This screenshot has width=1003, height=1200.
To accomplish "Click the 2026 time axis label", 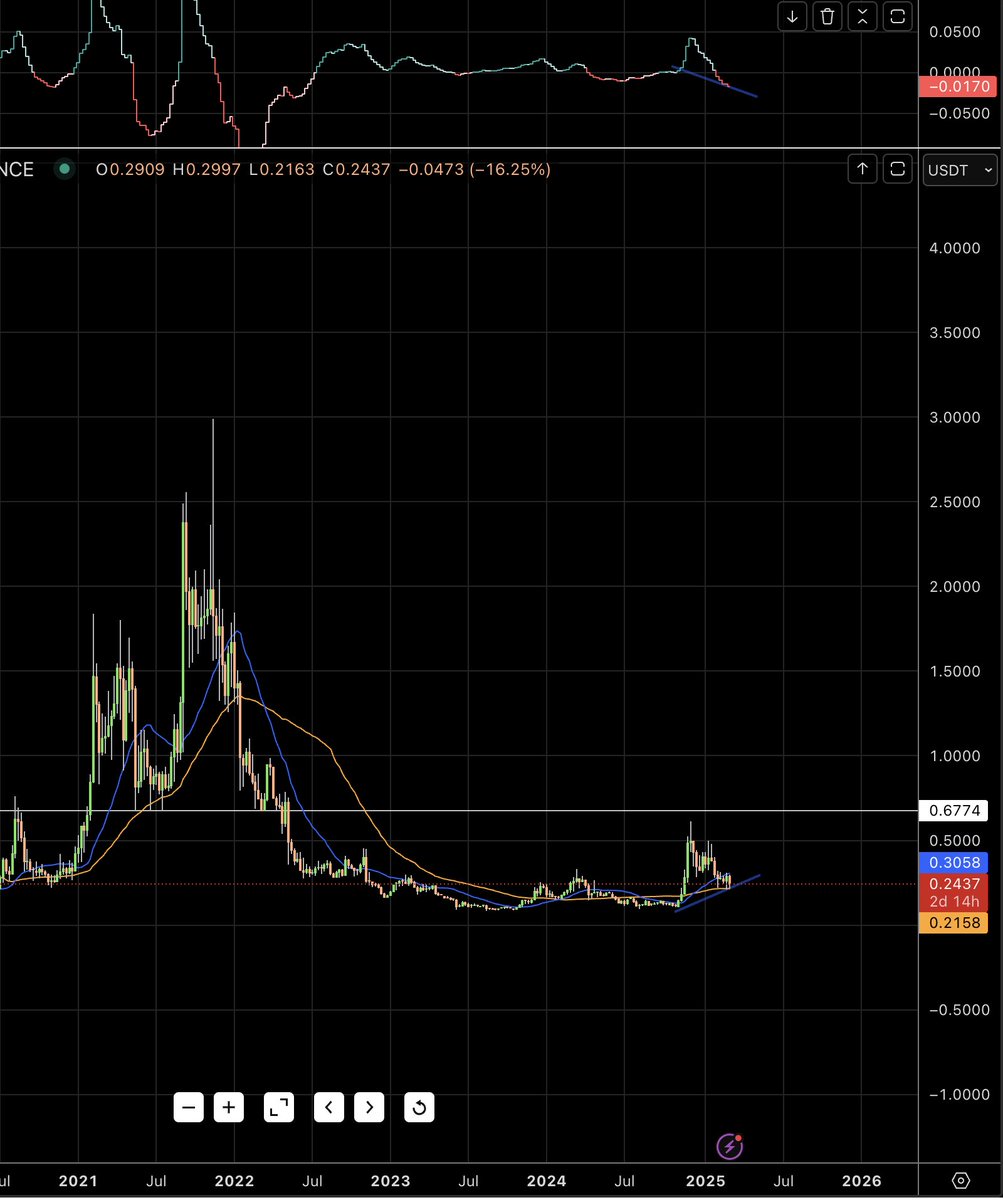I will point(860,1181).
